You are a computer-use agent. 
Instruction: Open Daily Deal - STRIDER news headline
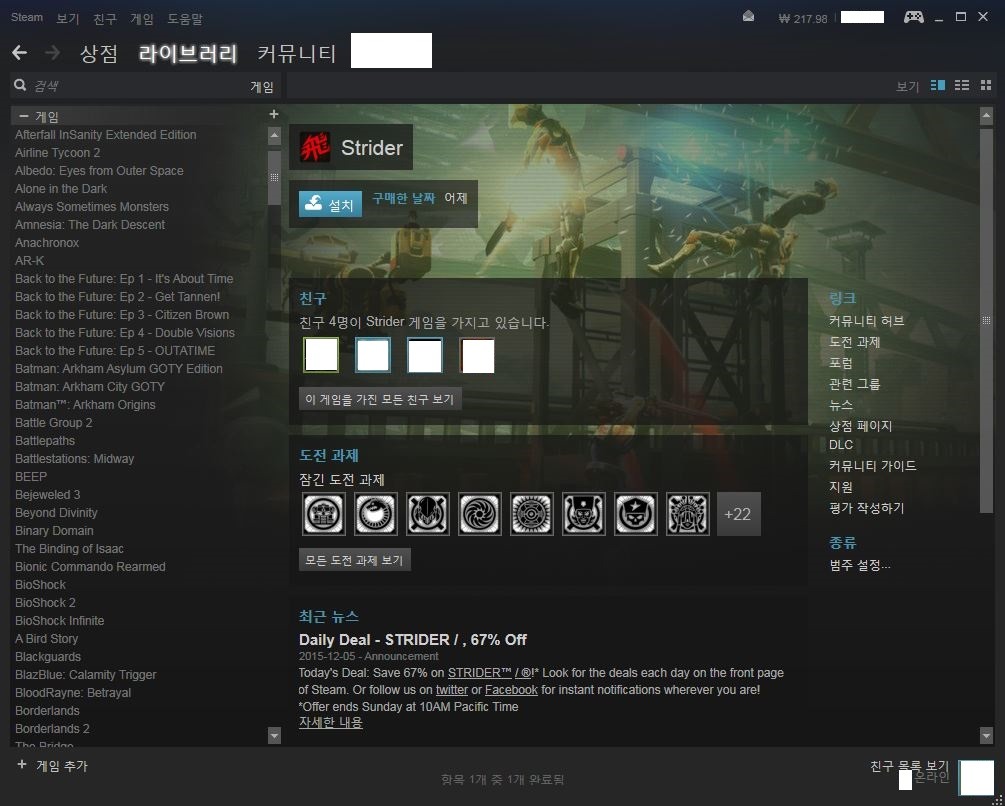[413, 640]
